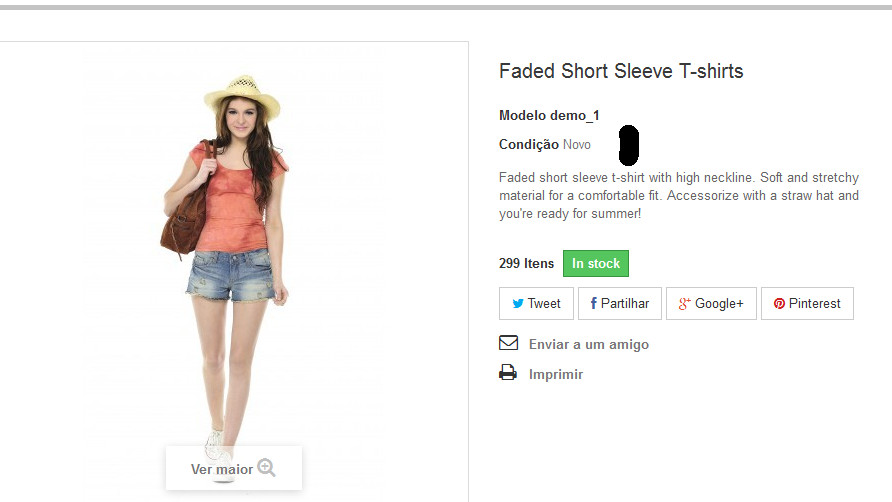Click the Facebook f icon
Screen dimensions: 892x502
tap(593, 303)
